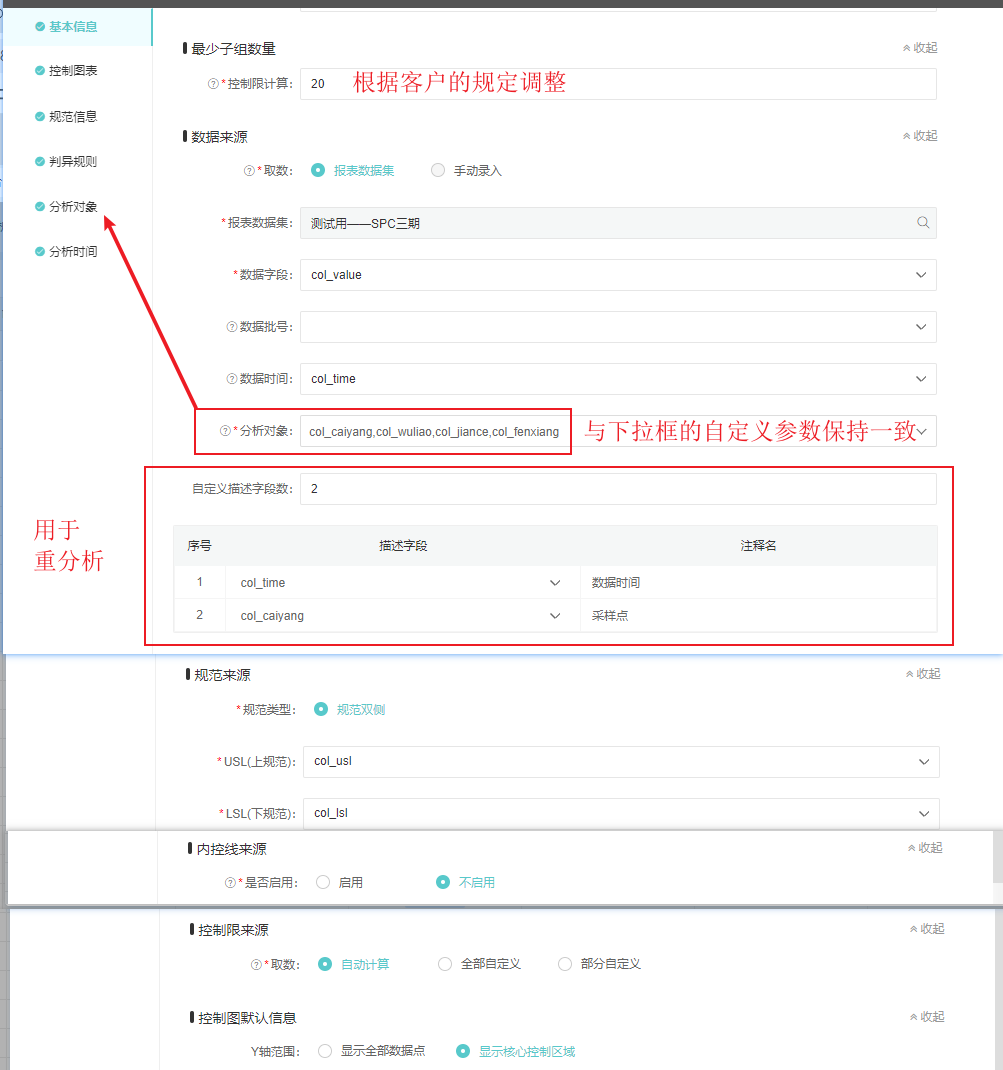Open row 2 描述字段 dropdown col_caiyang
The height and width of the screenshot is (1070, 1003).
pos(403,616)
